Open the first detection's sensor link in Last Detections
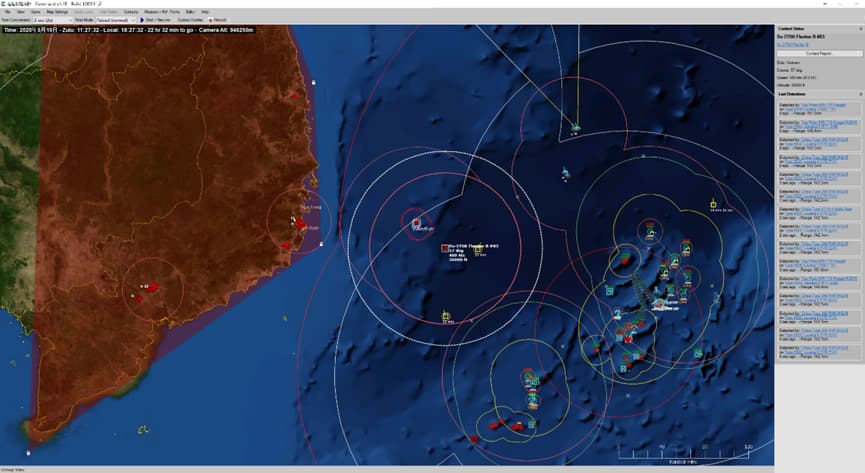 click(823, 105)
